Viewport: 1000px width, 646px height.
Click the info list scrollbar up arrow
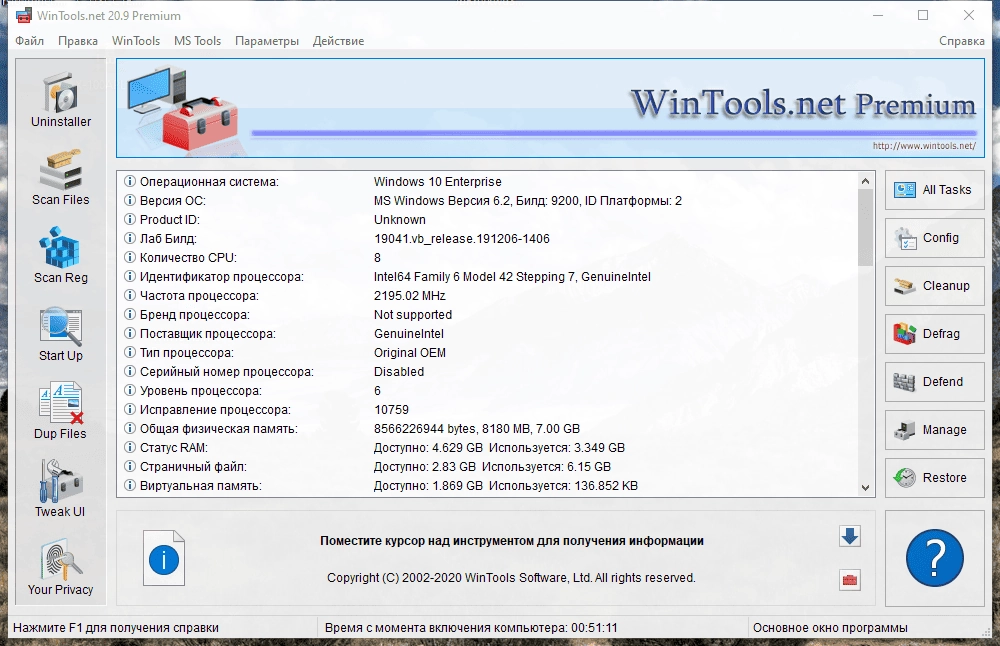(x=865, y=181)
